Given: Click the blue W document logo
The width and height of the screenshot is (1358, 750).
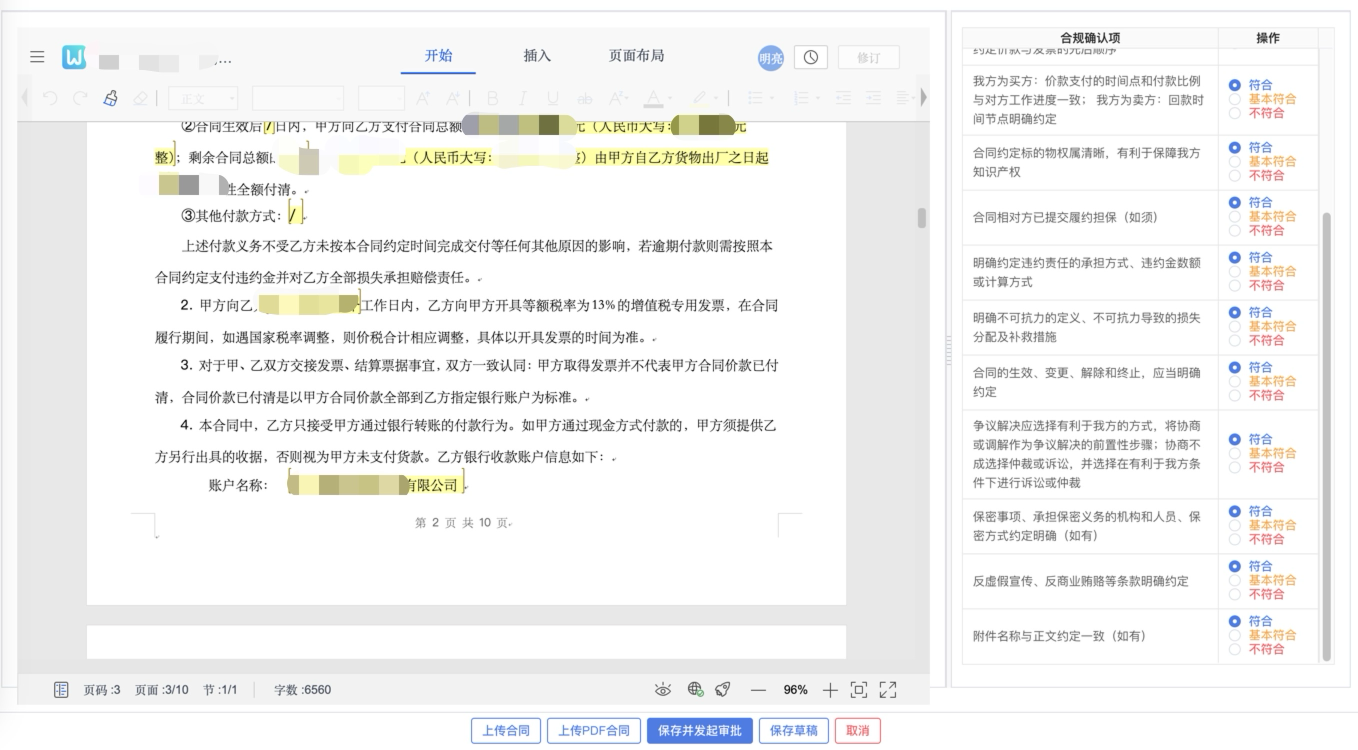Looking at the screenshot, I should point(74,57).
